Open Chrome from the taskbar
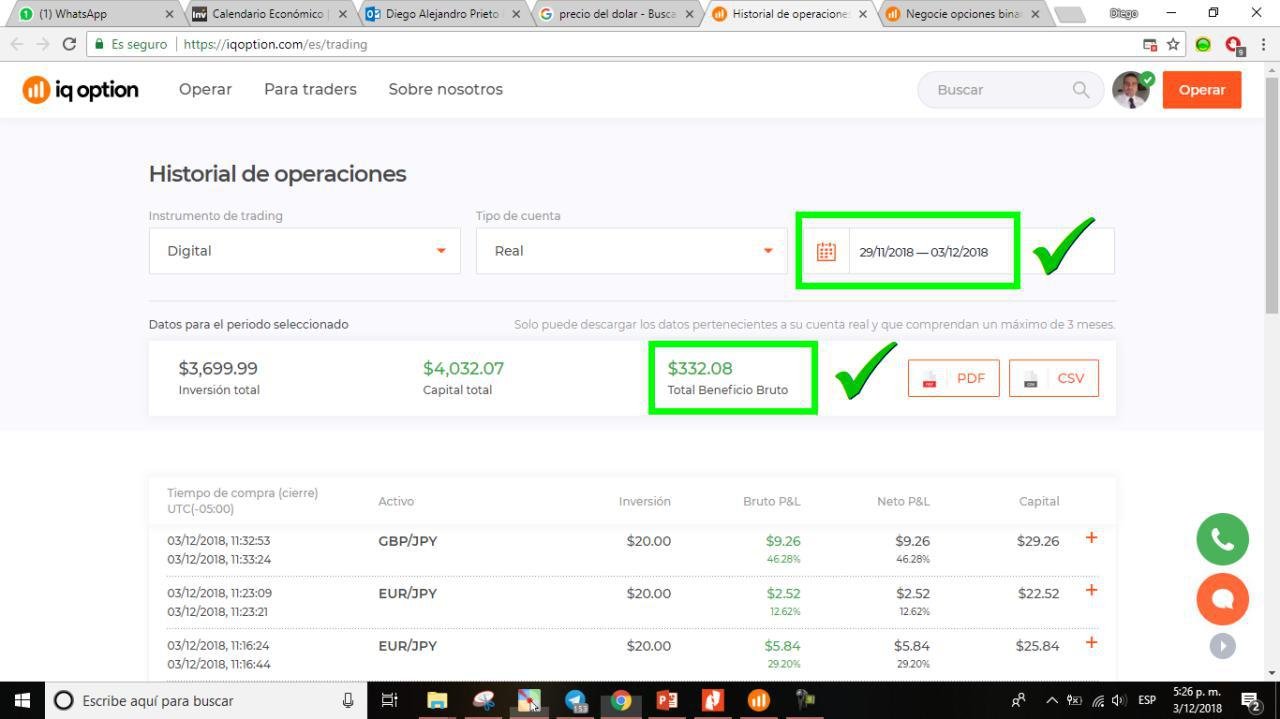Screen dimensions: 1280x719 pyautogui.click(x=621, y=700)
